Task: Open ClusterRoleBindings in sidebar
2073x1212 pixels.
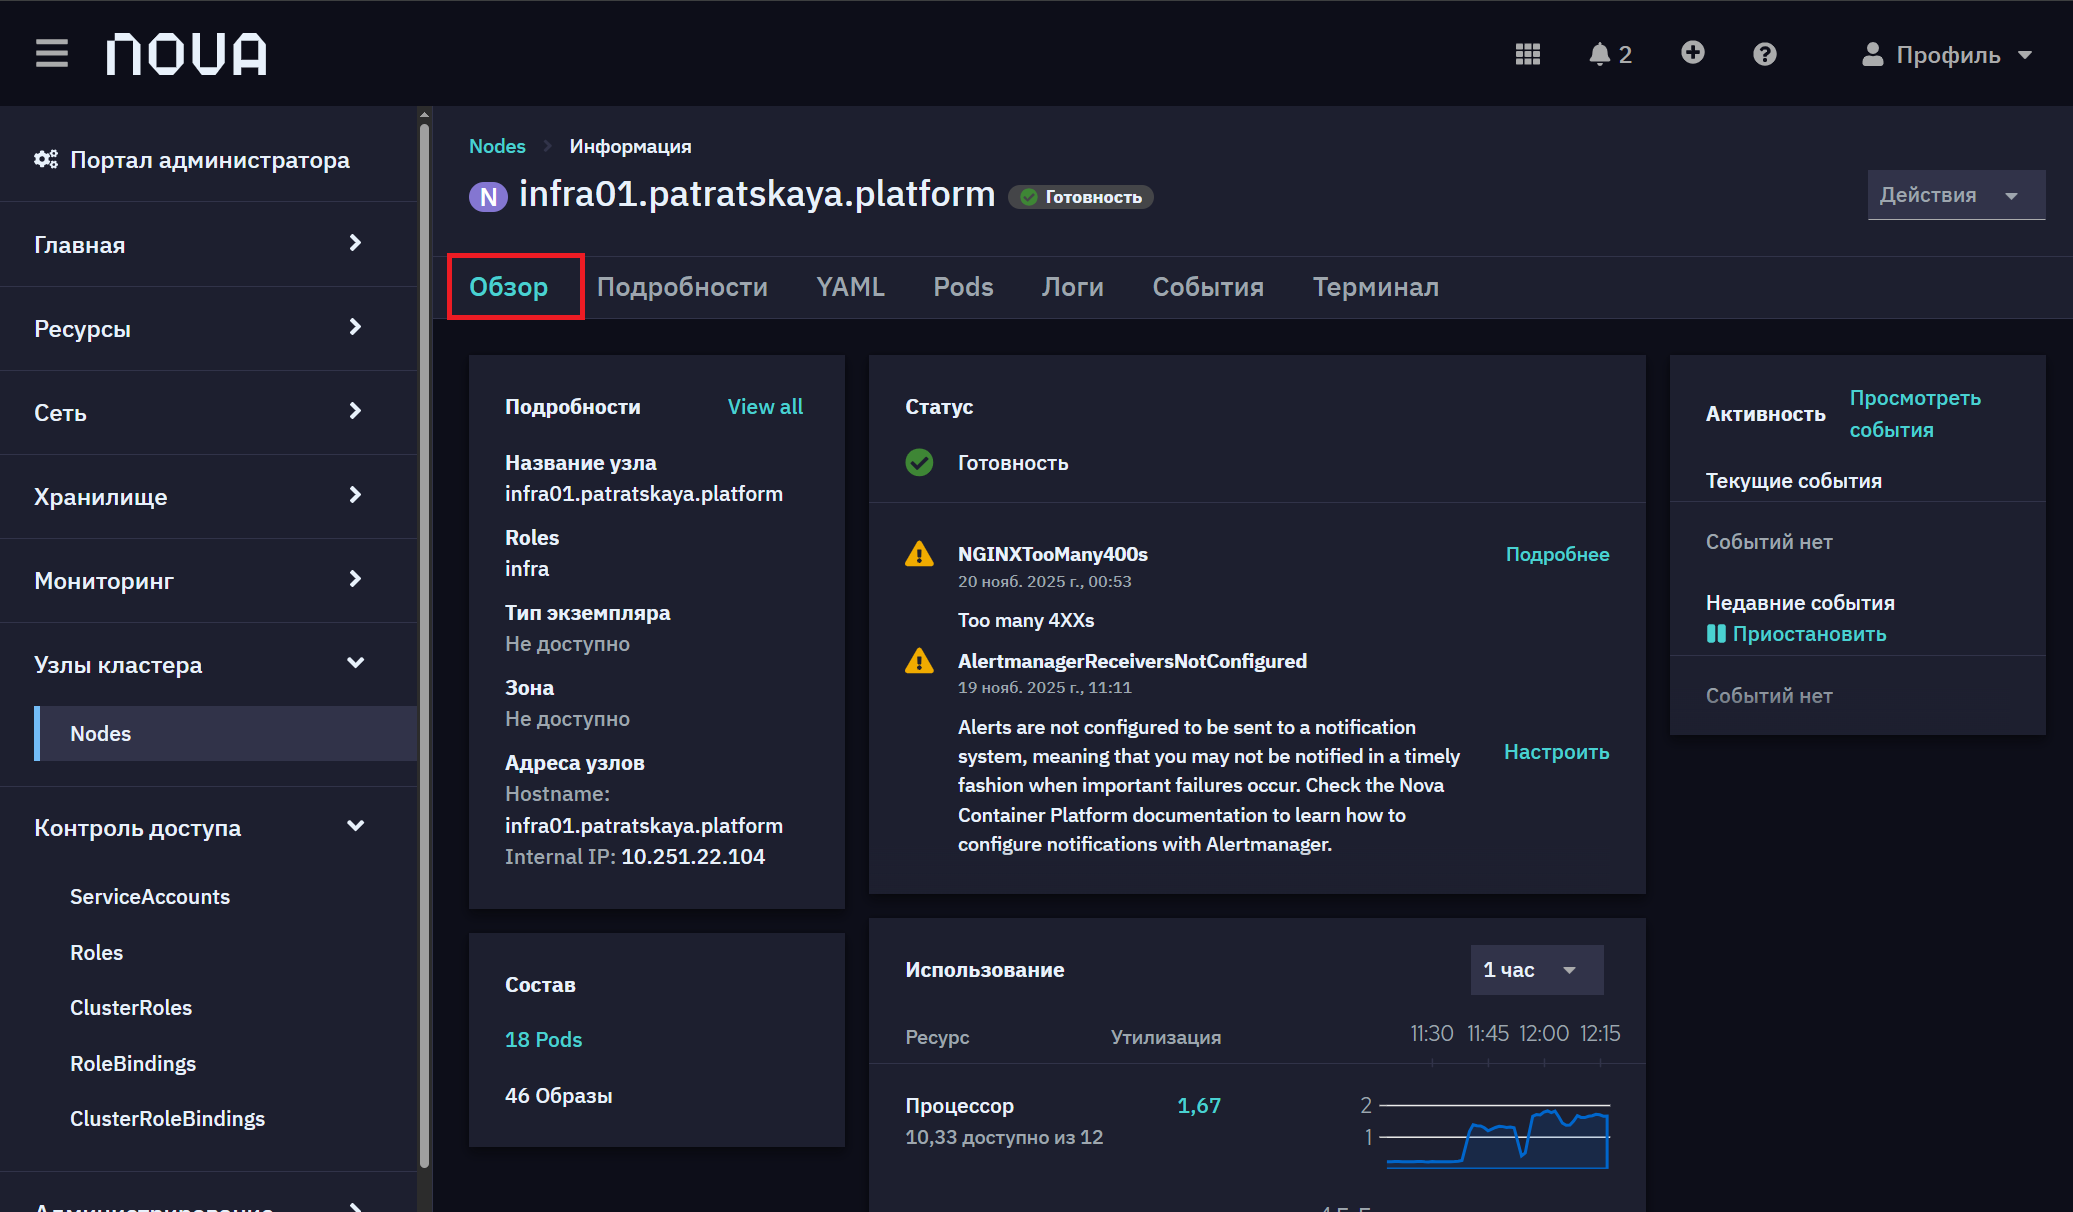Action: pyautogui.click(x=167, y=1118)
